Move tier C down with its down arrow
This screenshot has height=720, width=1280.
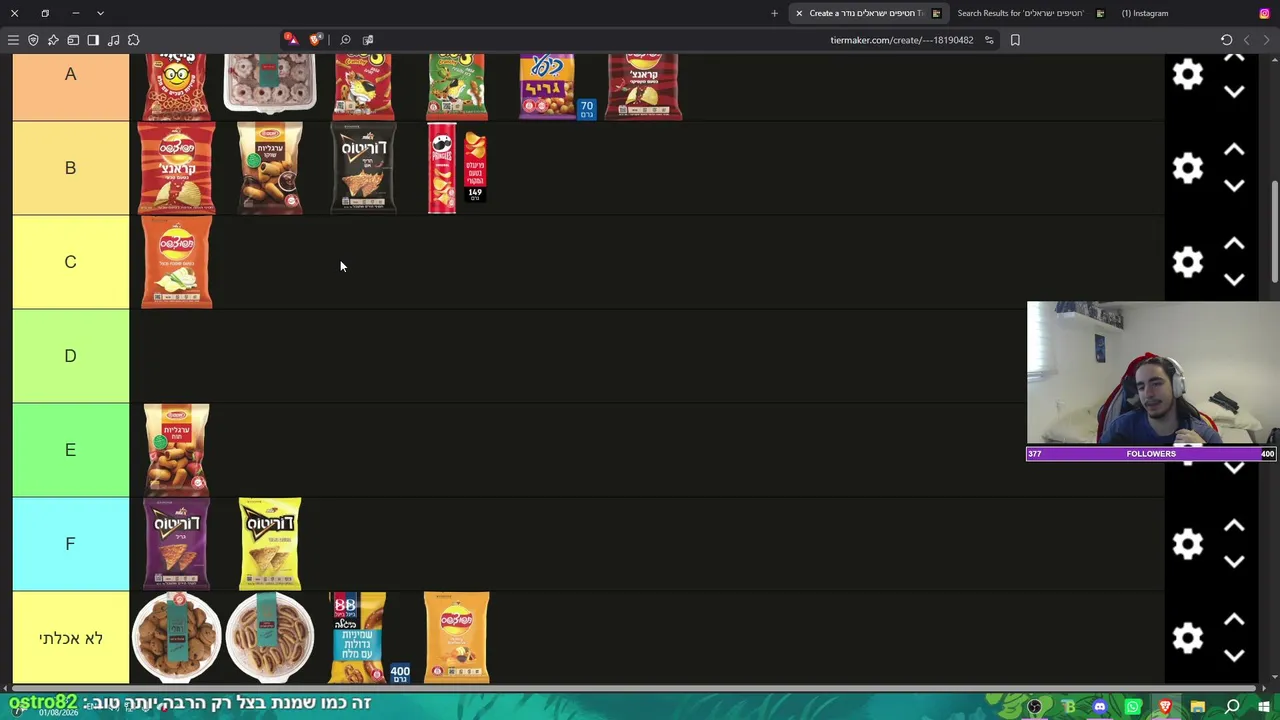[x=1234, y=280]
